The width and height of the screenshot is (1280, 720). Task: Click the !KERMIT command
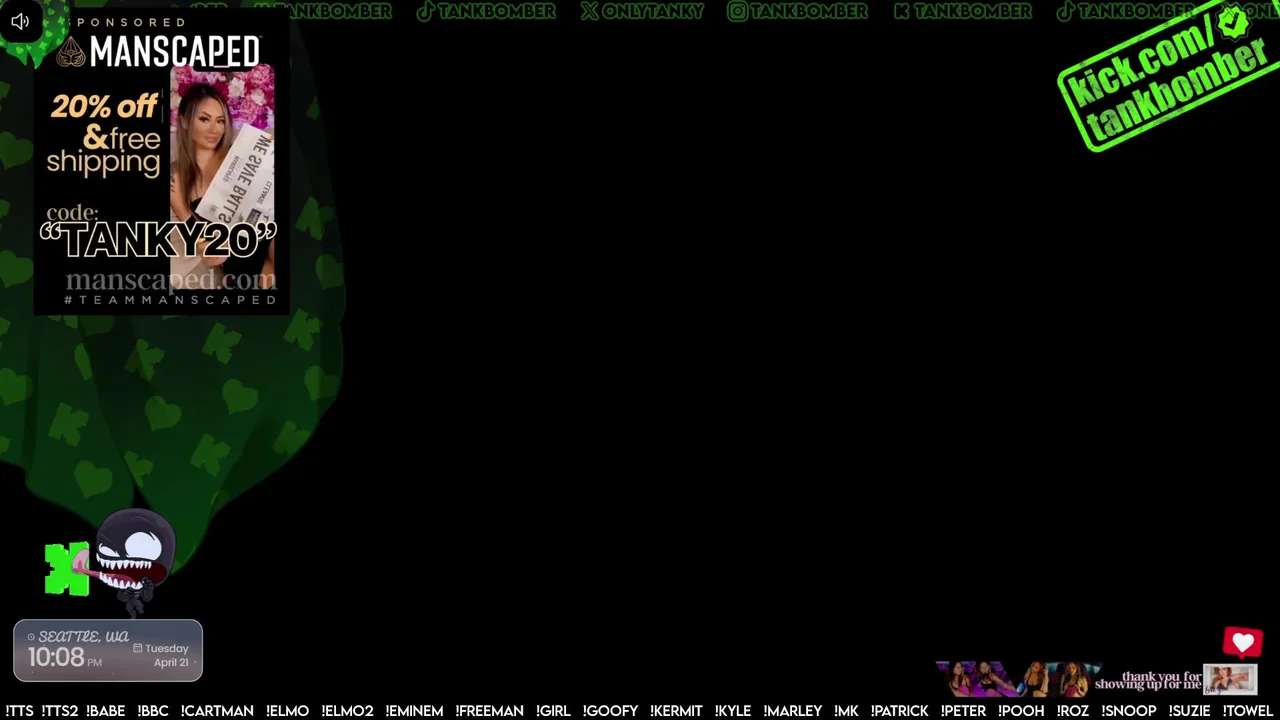pyautogui.click(x=676, y=711)
